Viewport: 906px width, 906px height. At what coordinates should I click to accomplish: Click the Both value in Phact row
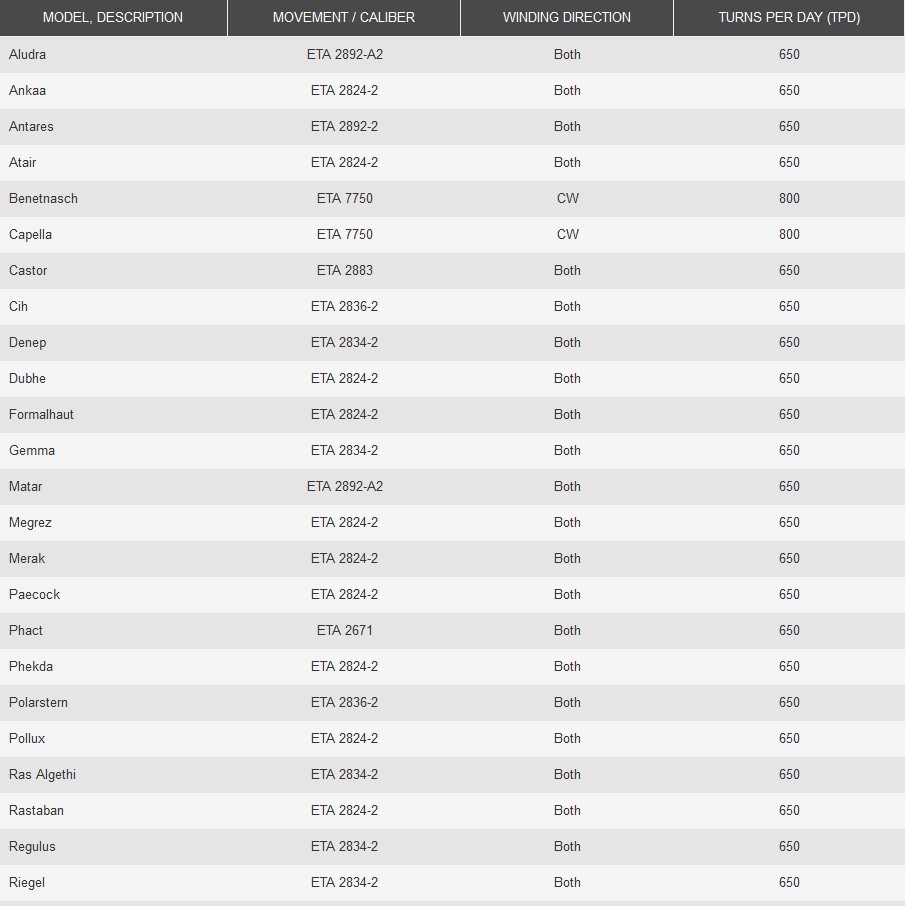[567, 630]
